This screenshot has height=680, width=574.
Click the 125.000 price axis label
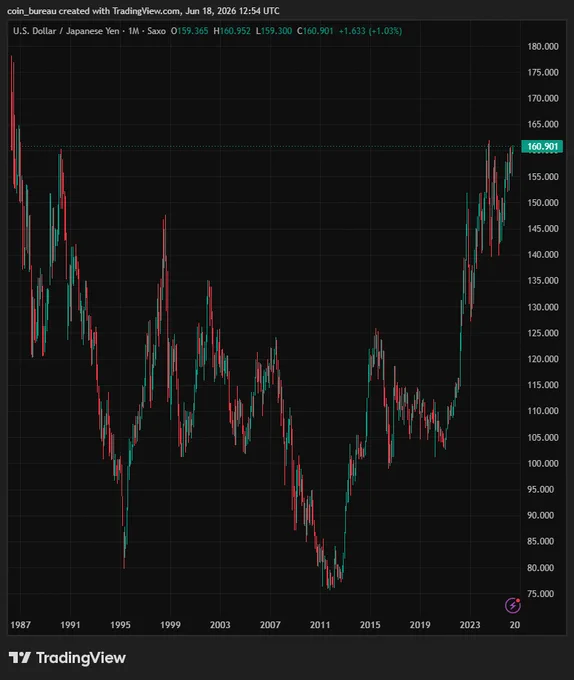coord(543,333)
